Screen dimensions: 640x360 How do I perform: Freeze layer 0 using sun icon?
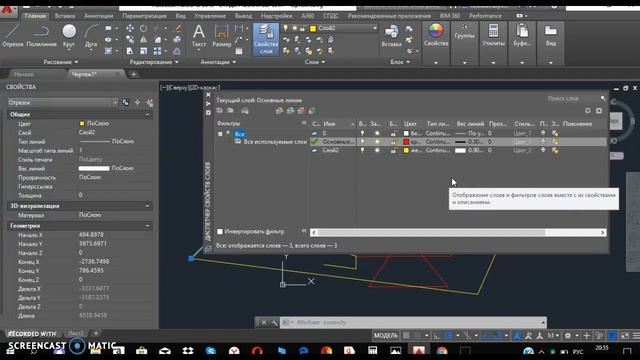(377, 133)
